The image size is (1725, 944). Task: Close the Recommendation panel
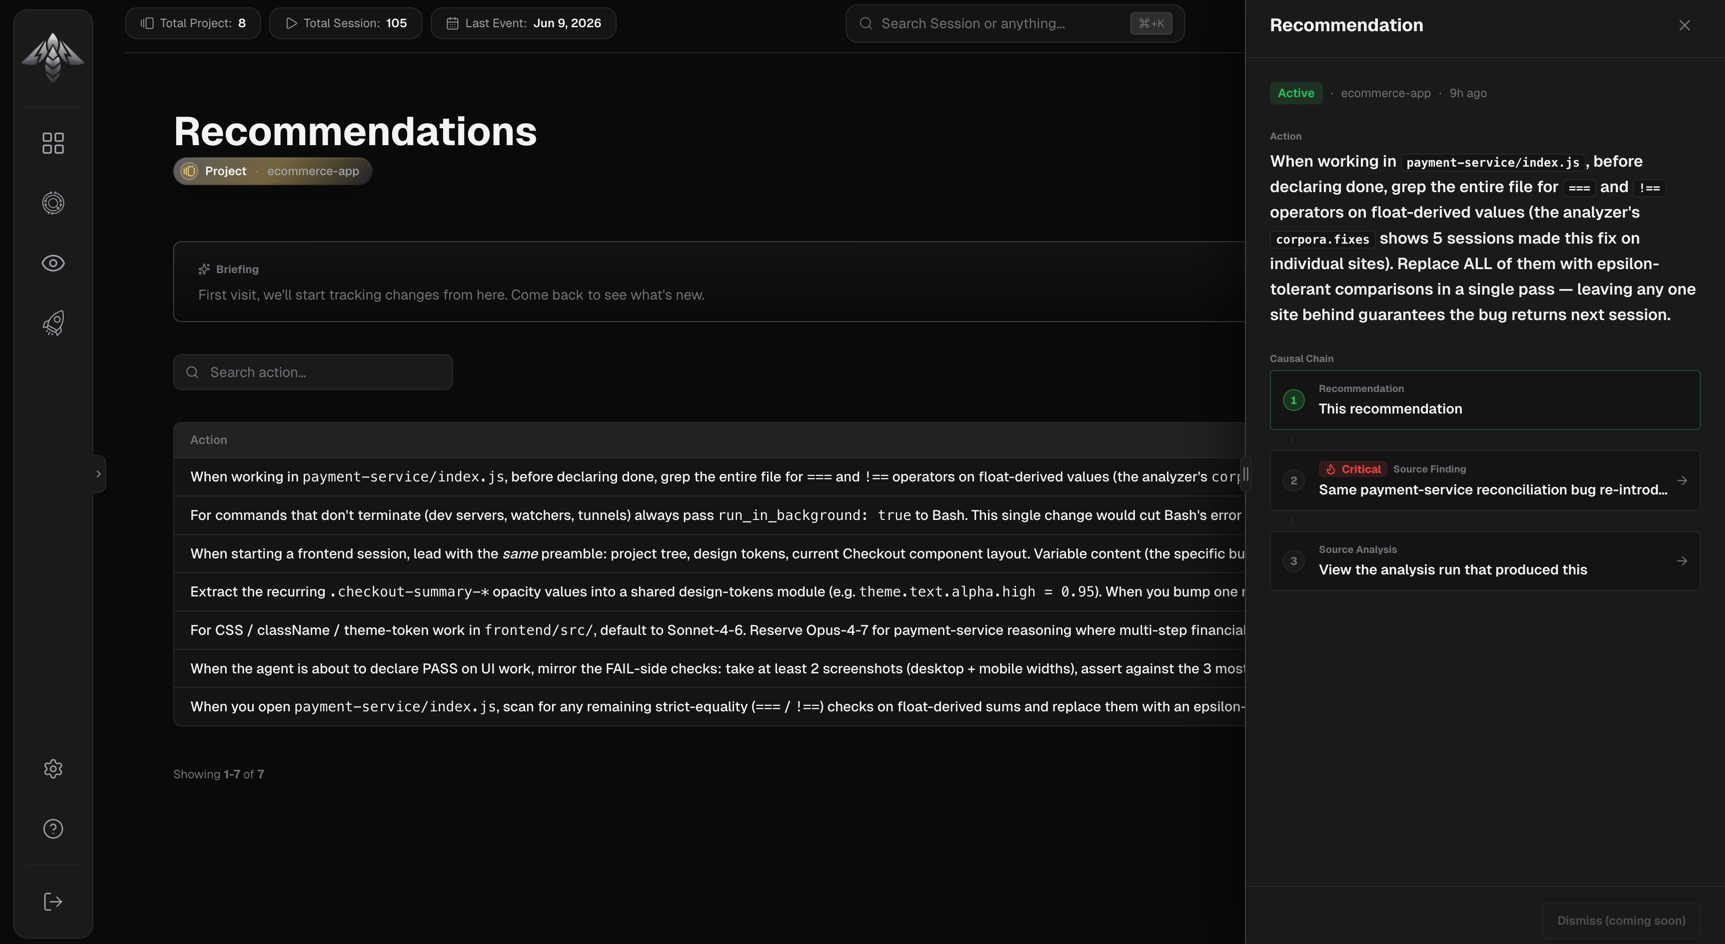pos(1684,25)
